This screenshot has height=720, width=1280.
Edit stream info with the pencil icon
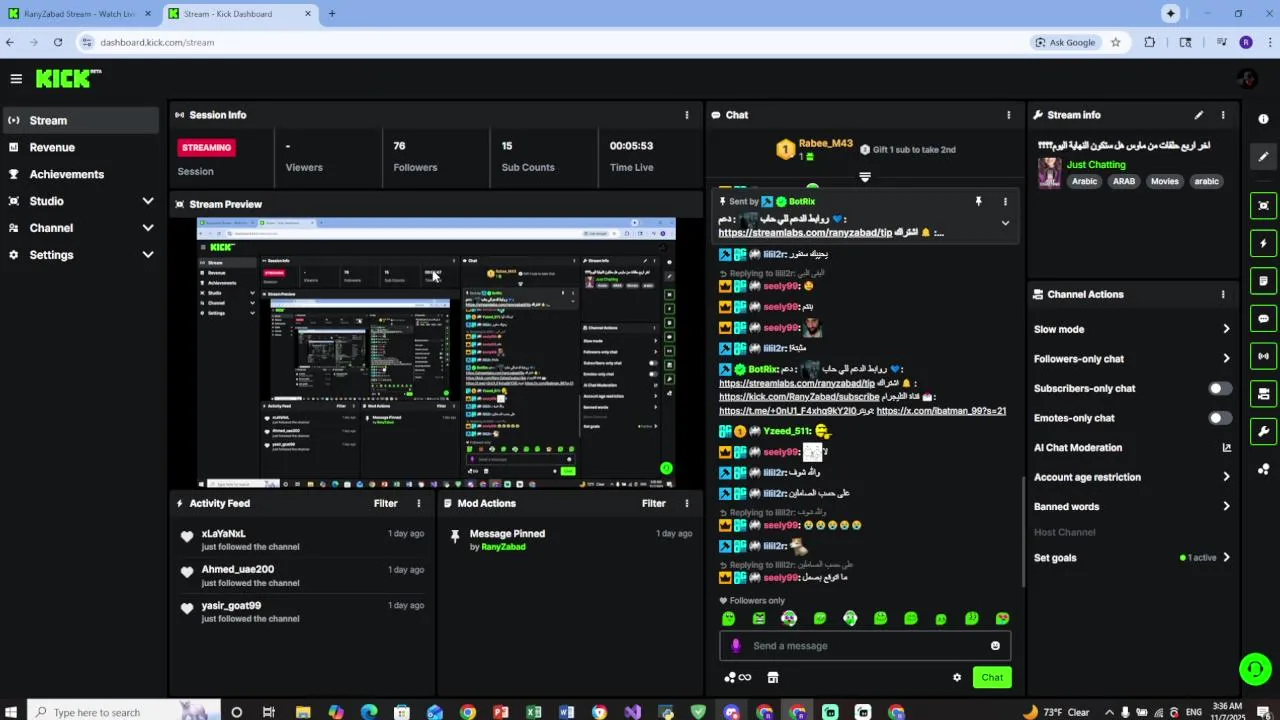pyautogui.click(x=1199, y=115)
